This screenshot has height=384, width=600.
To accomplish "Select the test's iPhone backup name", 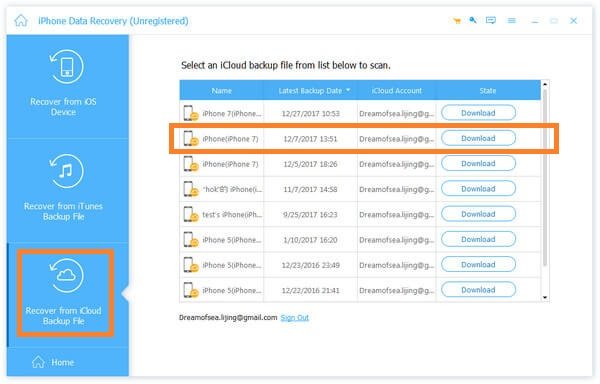I will point(232,215).
